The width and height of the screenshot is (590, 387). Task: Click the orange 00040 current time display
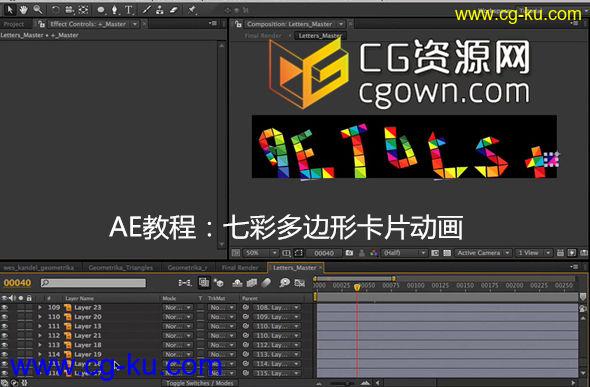(17, 283)
